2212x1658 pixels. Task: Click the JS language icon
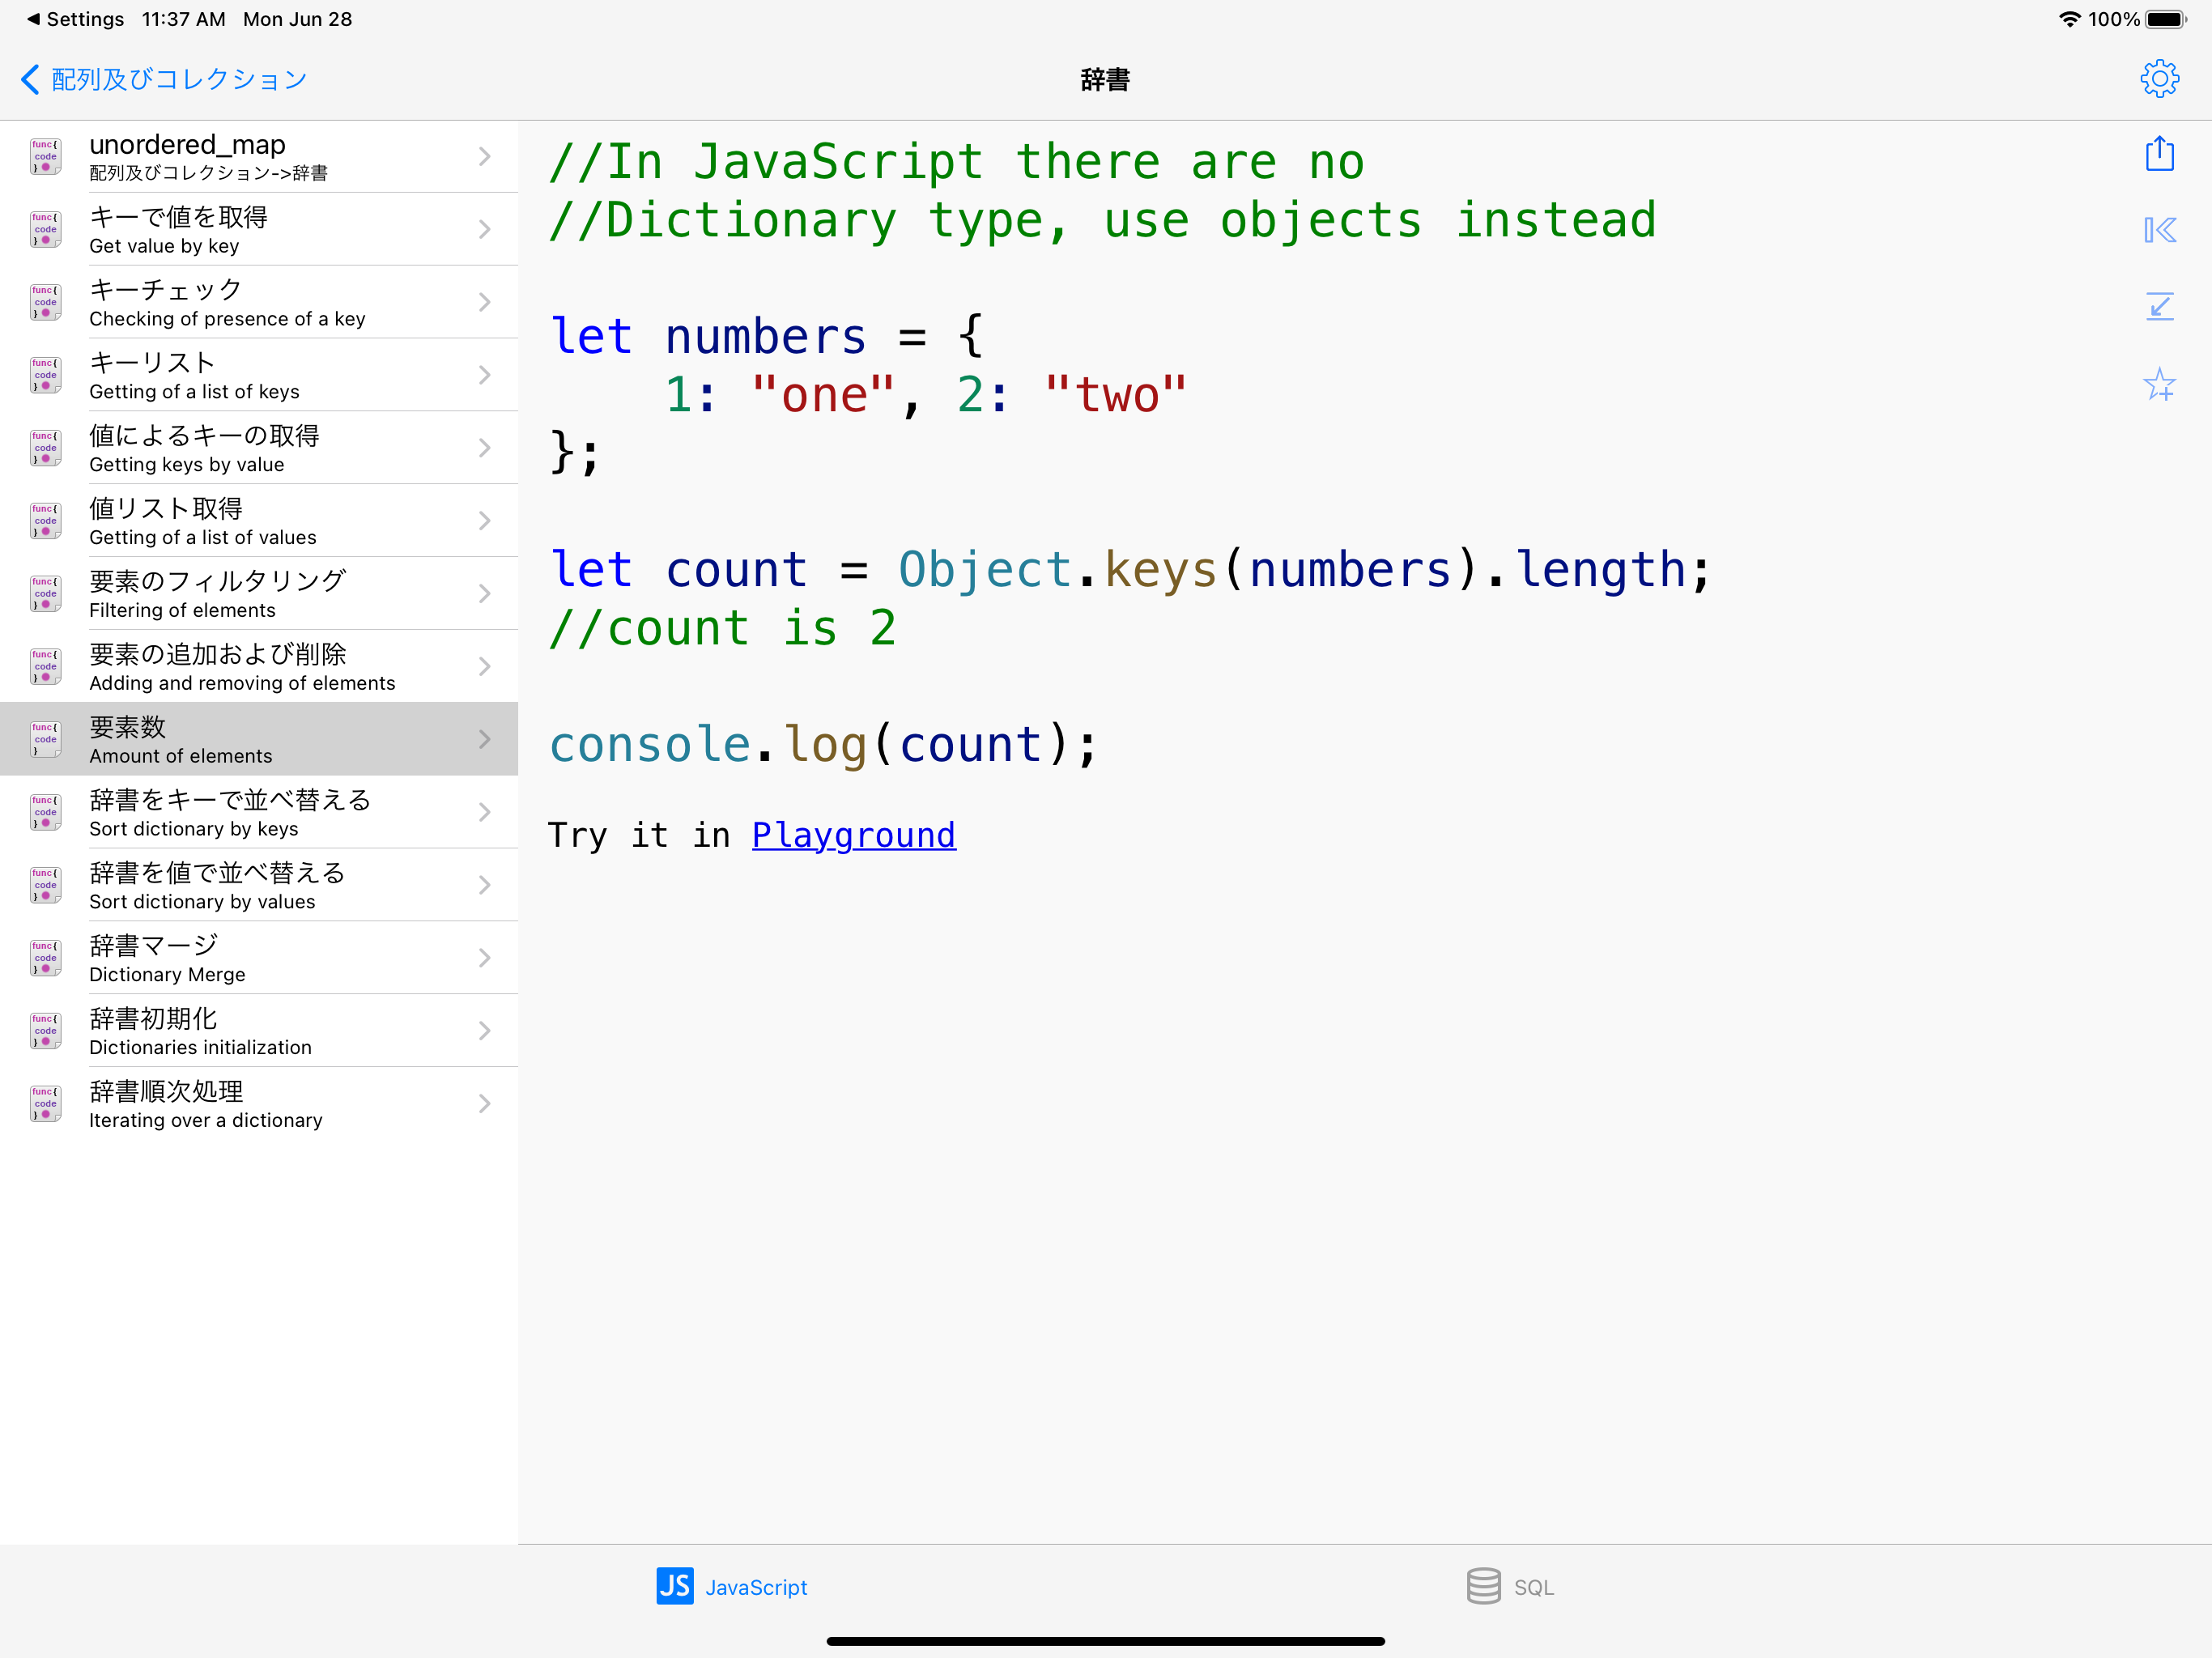674,1586
